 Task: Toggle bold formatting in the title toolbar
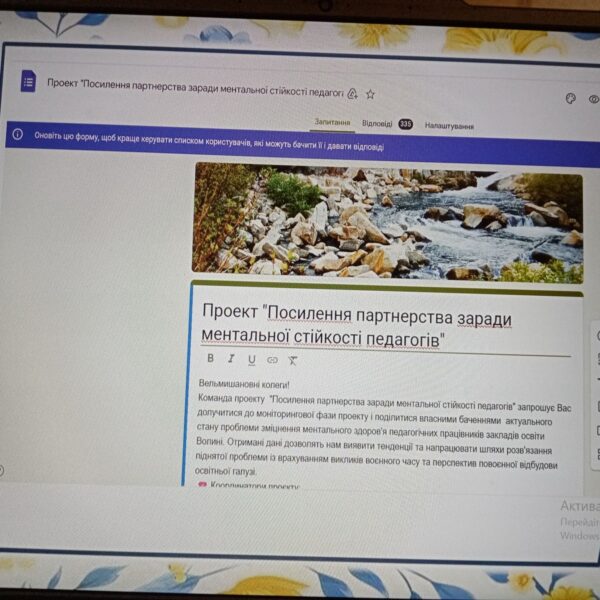pyautogui.click(x=210, y=358)
